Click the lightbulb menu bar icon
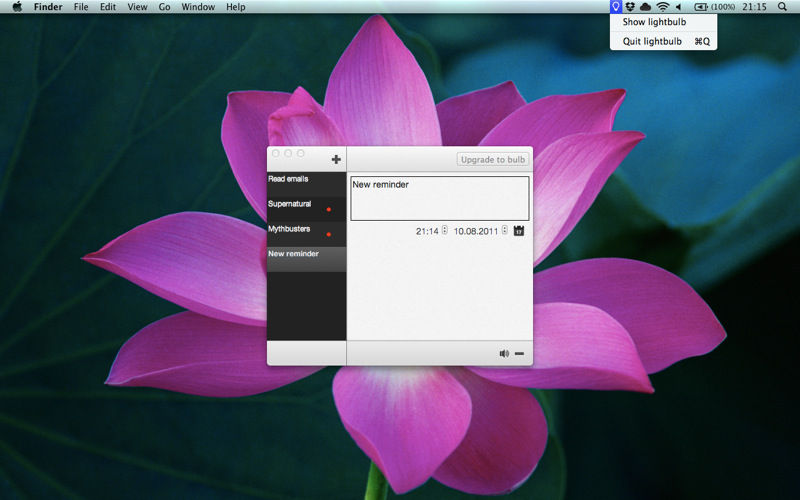800x500 pixels. [616, 7]
